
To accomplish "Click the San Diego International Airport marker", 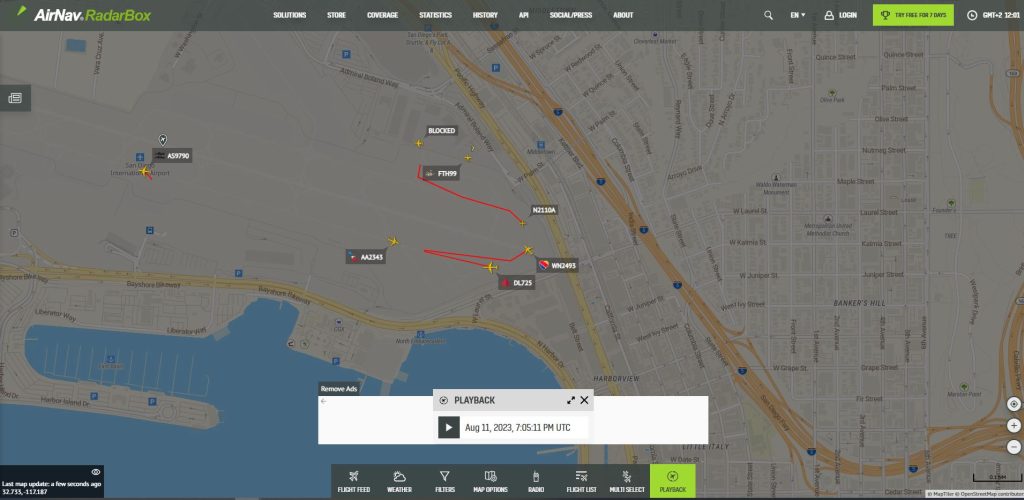I will 140,157.
